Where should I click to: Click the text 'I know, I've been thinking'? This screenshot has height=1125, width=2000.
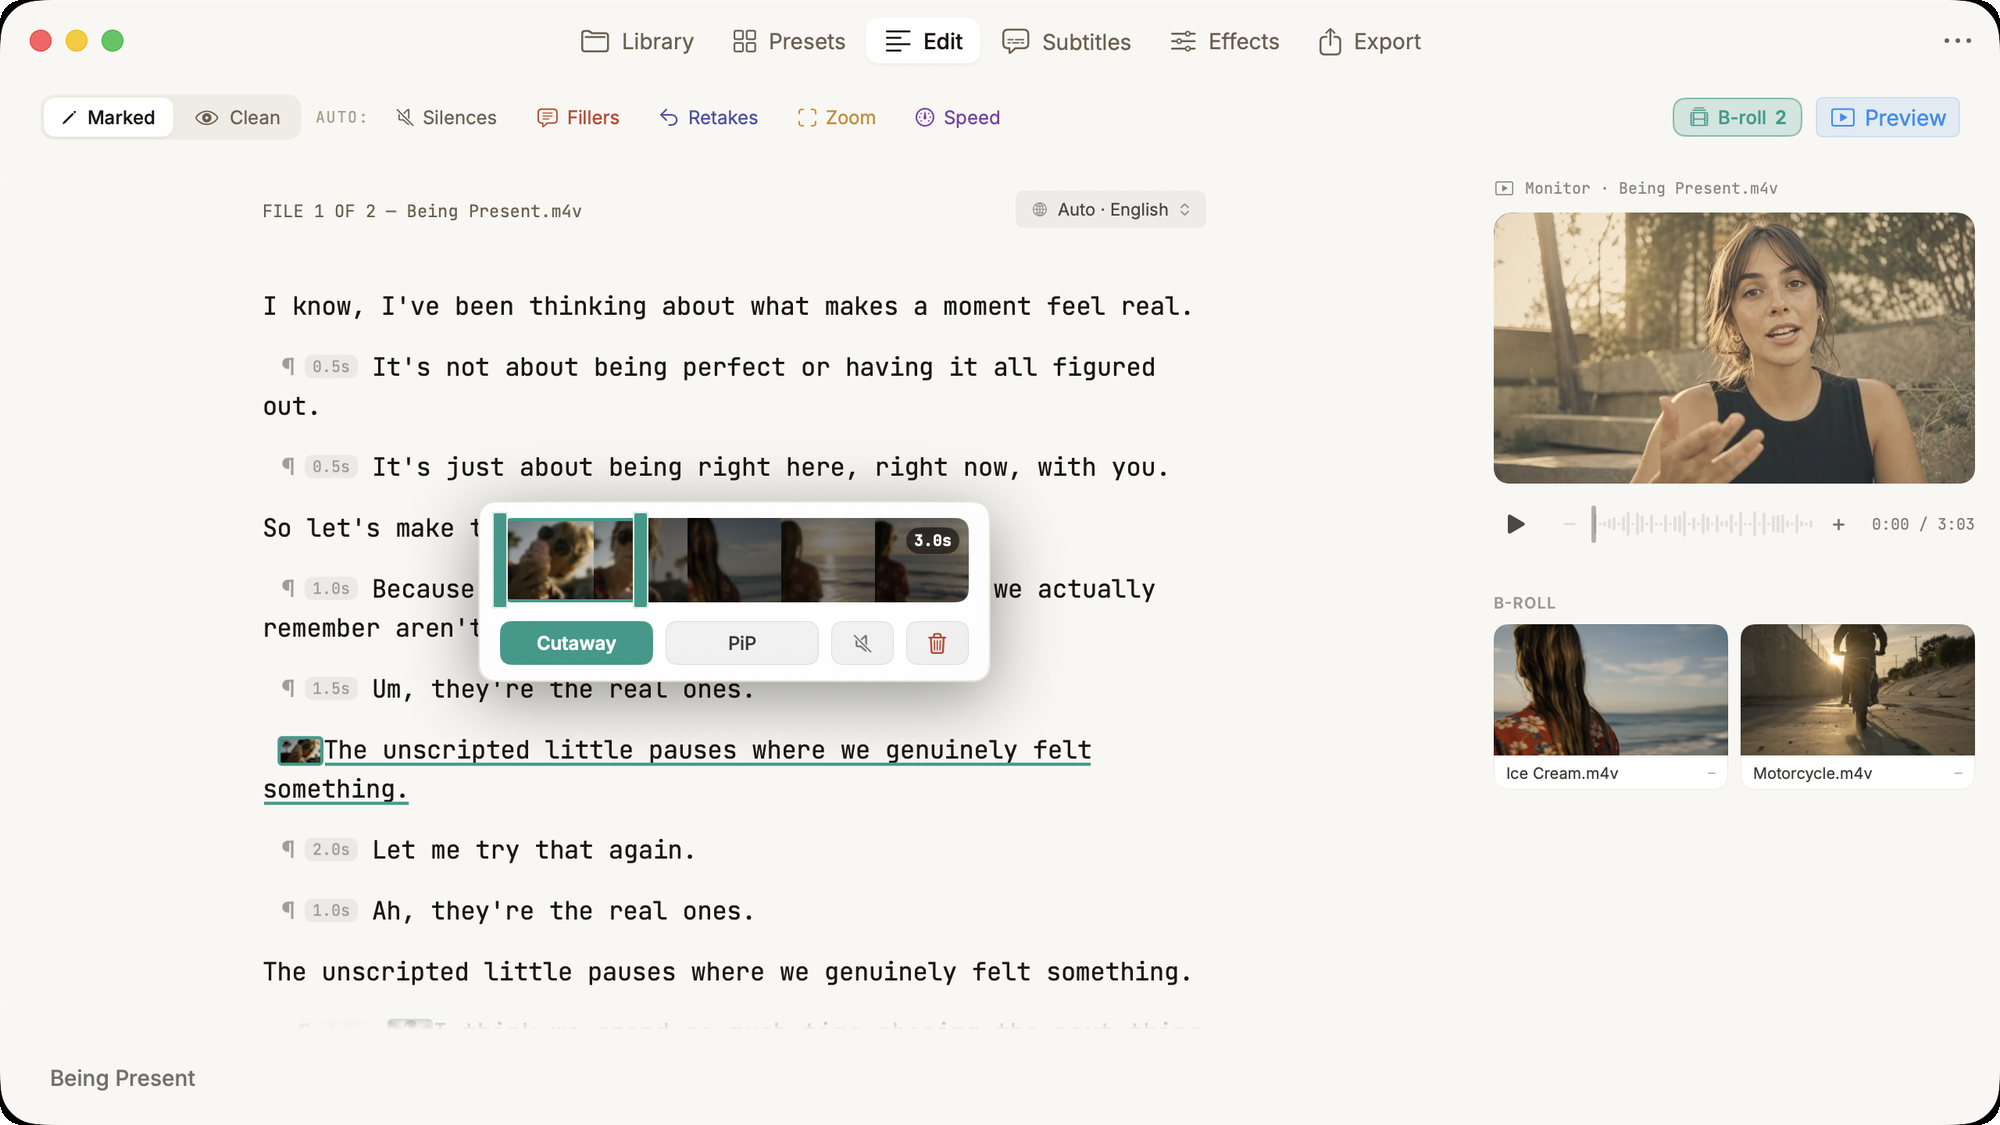click(x=455, y=306)
